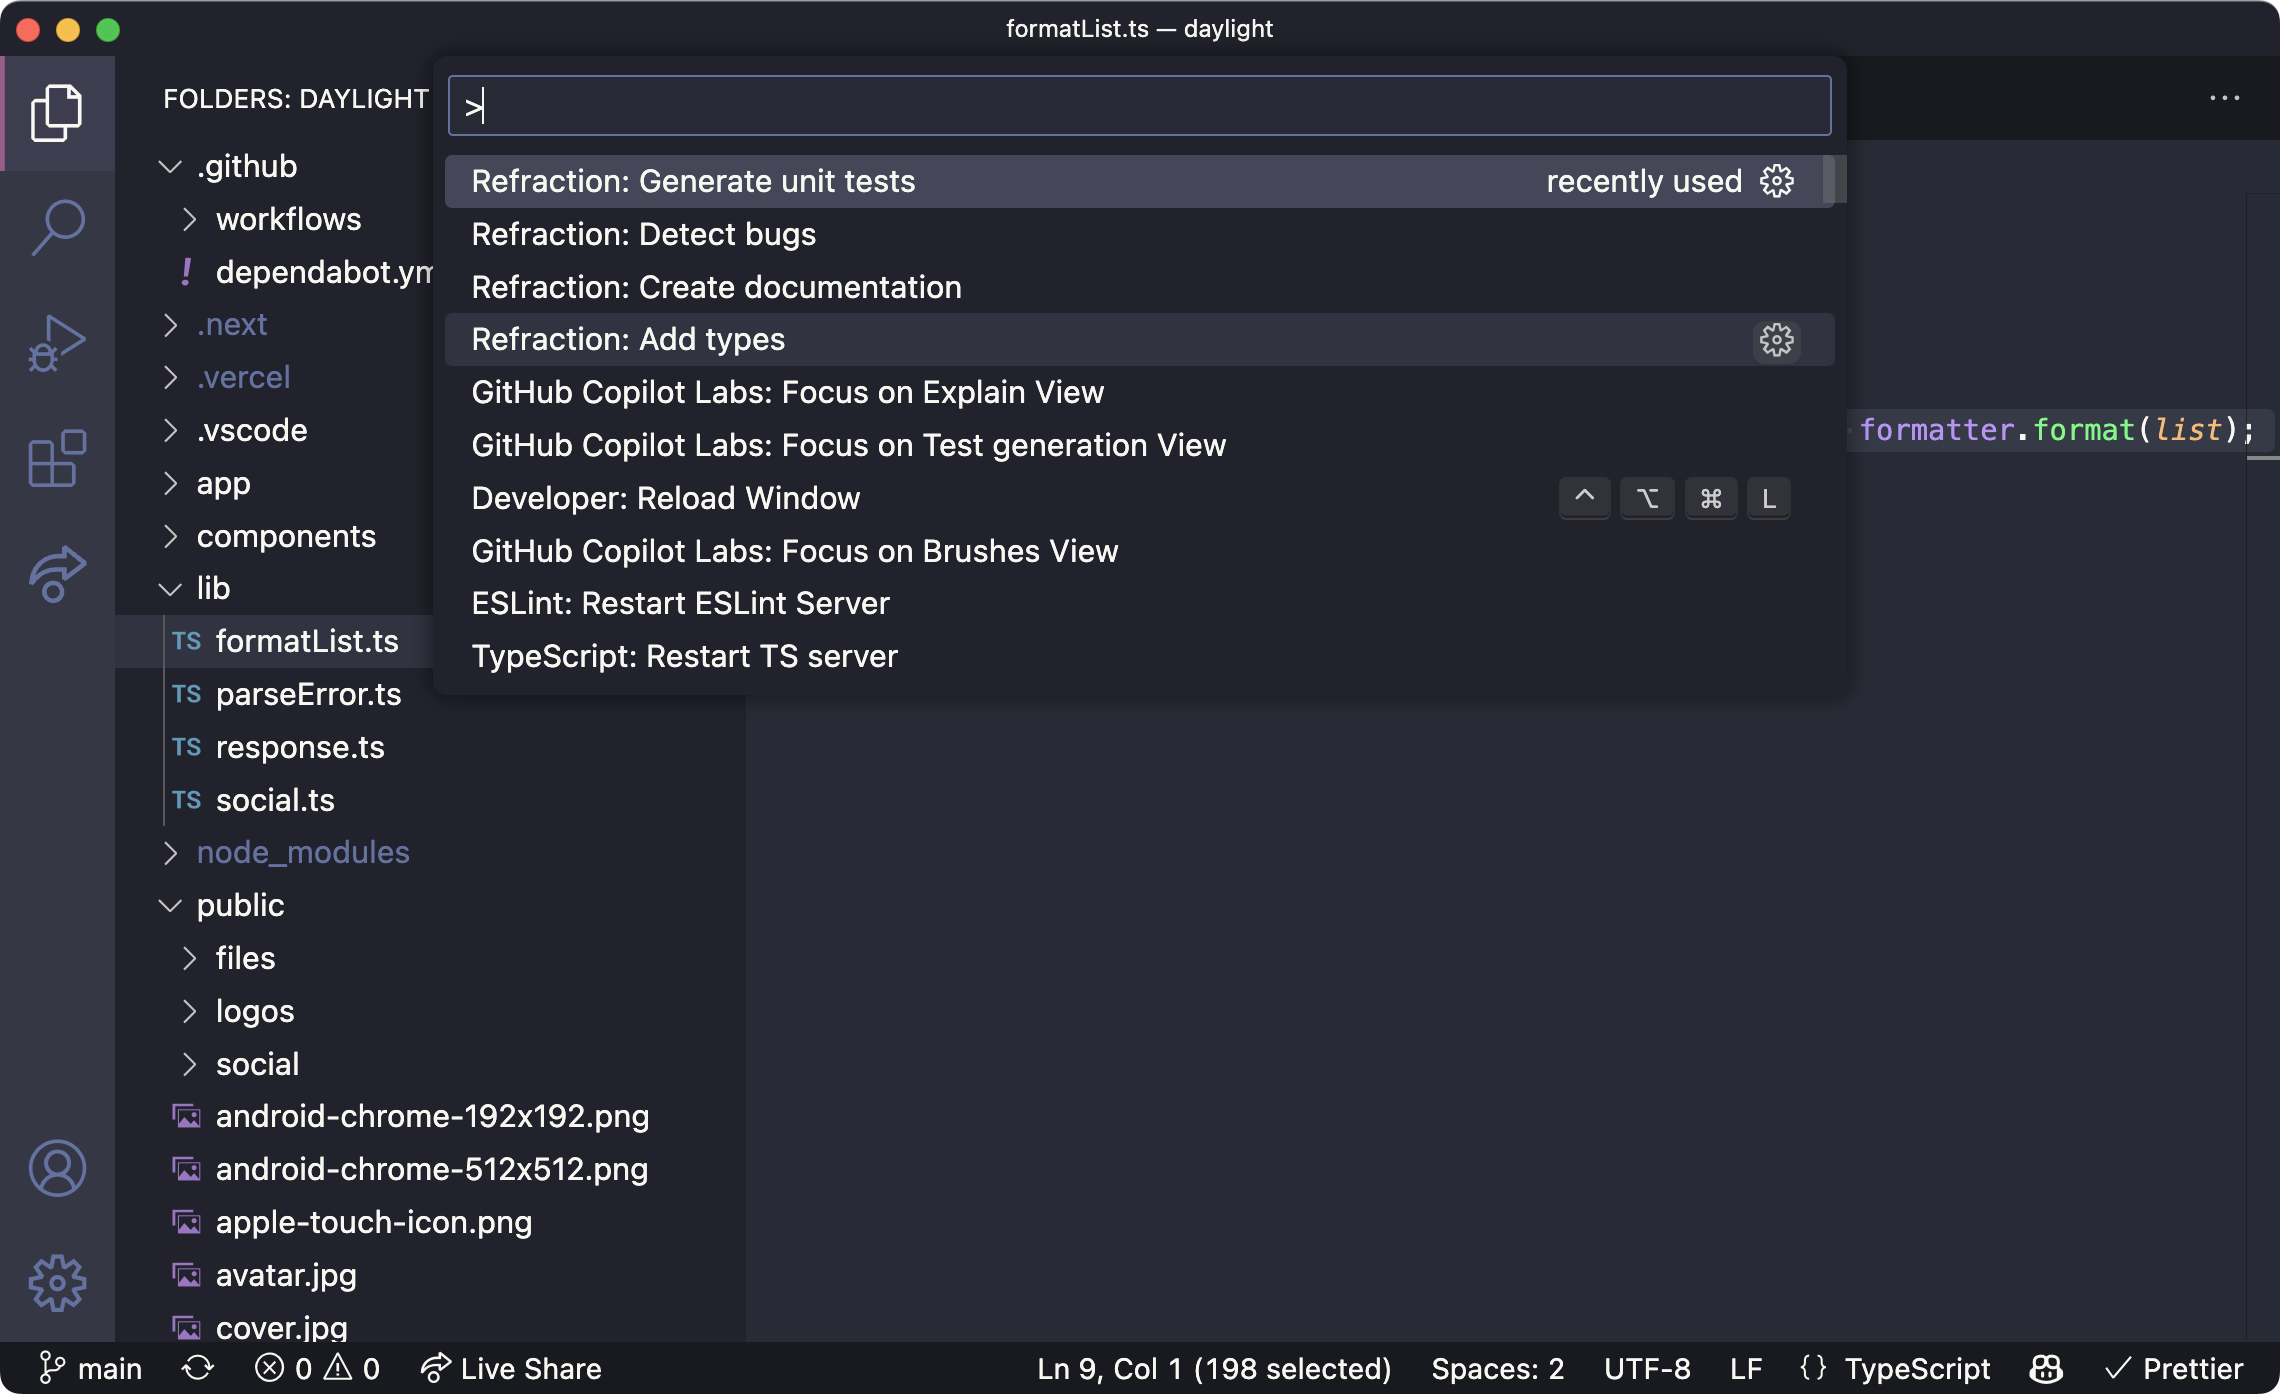Run Refraction: Add types command
Viewport: 2280px width, 1394px height.
pos(1139,340)
